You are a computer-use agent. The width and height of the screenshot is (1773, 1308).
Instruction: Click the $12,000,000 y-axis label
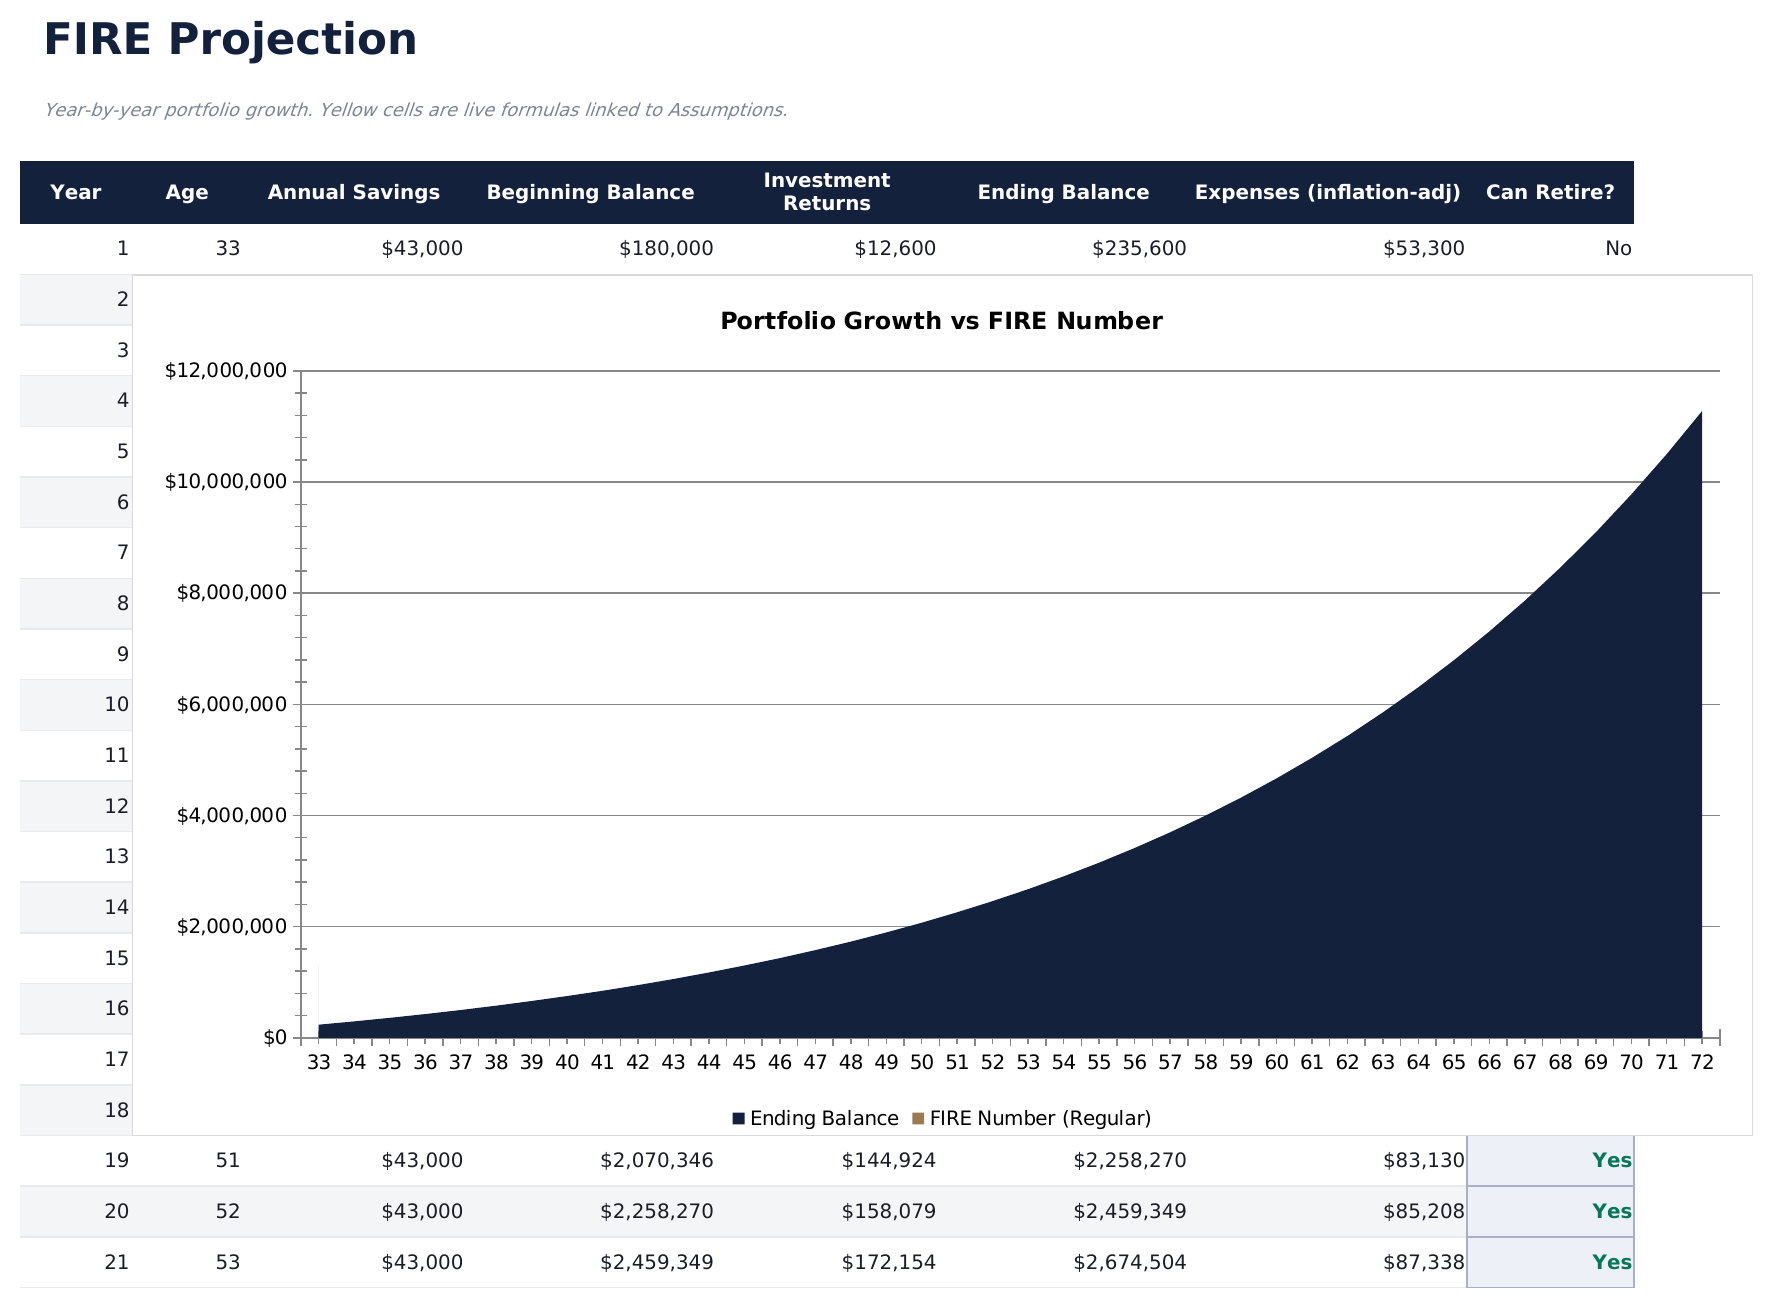point(226,371)
